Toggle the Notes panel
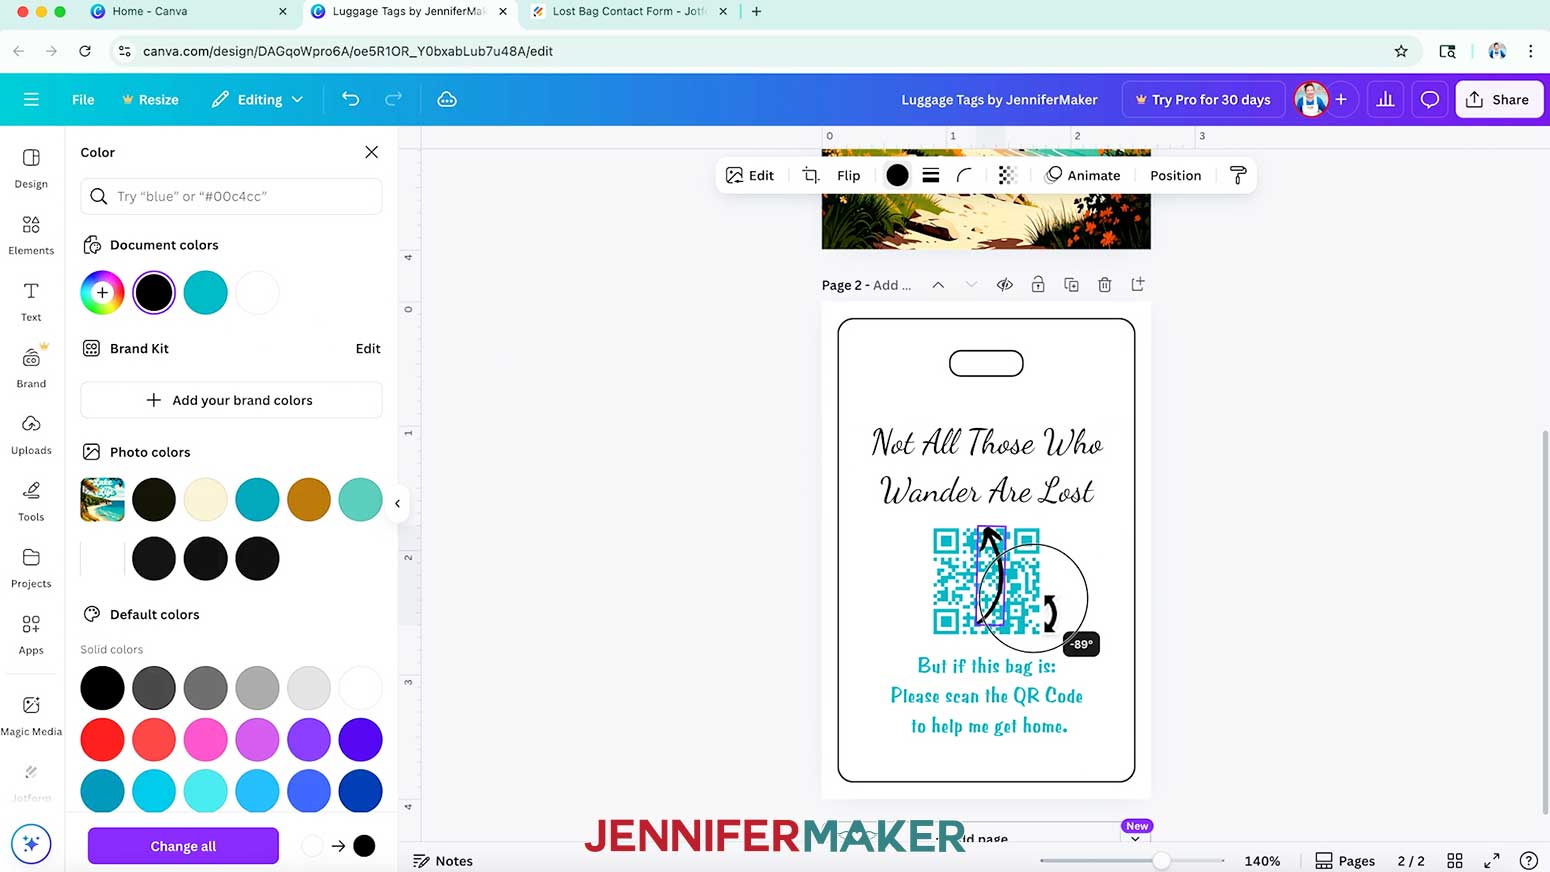Viewport: 1550px width, 872px height. [443, 860]
